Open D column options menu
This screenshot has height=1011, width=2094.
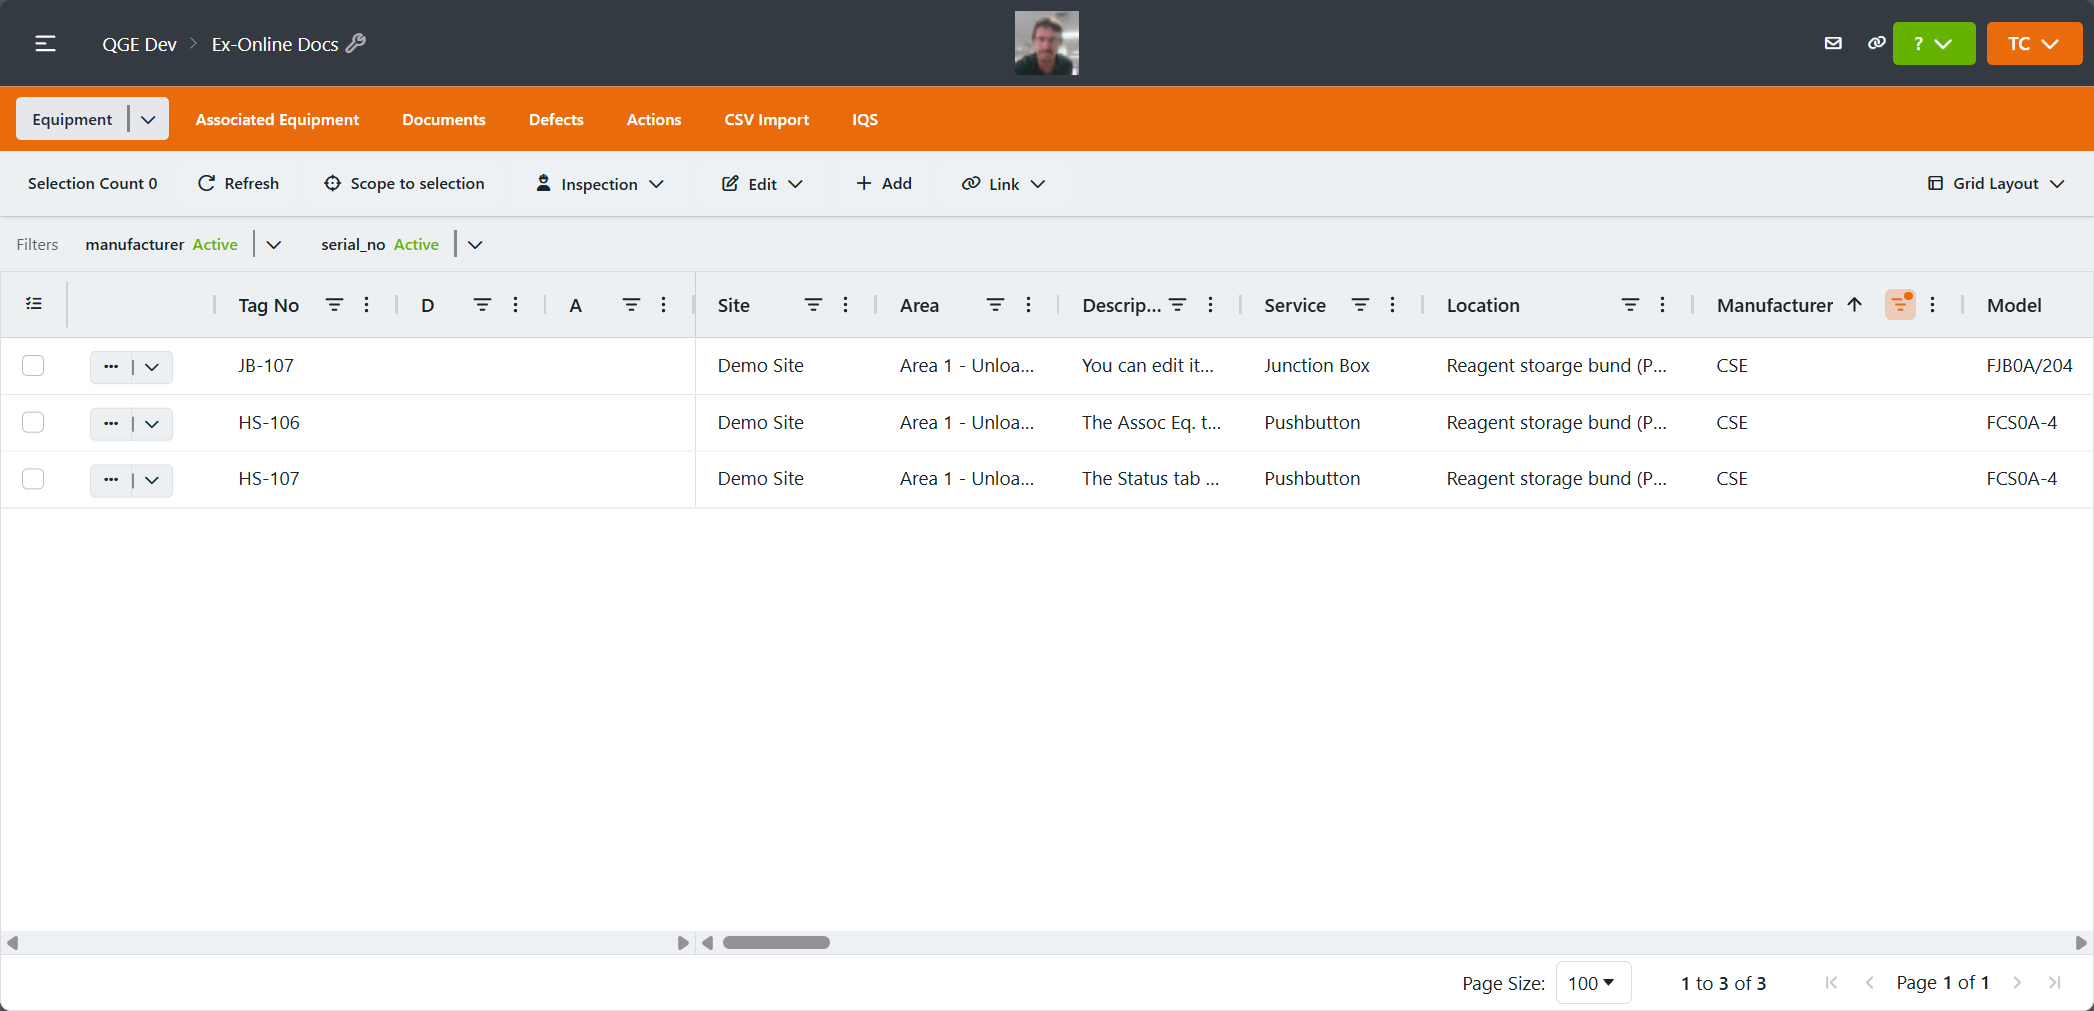516,305
